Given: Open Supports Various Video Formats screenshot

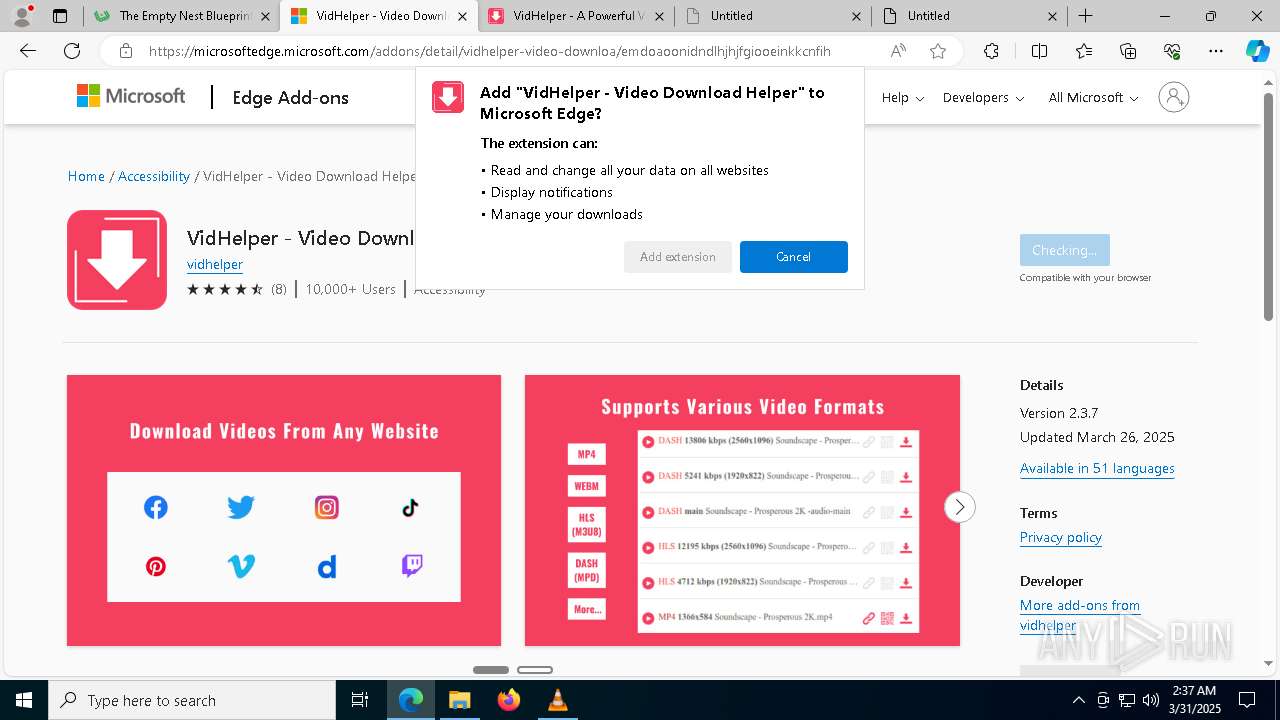Looking at the screenshot, I should coord(742,510).
